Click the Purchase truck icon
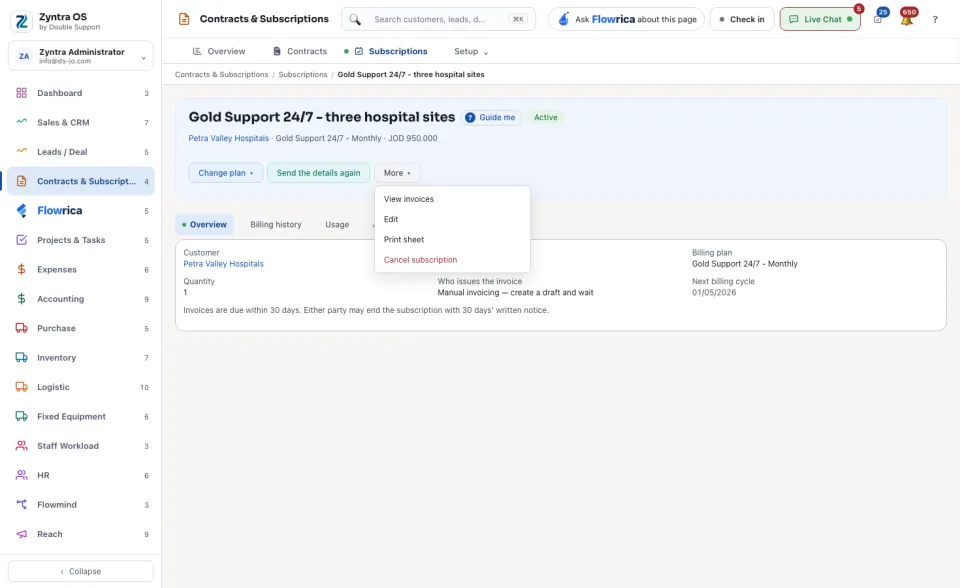This screenshot has height=588, width=960. click(x=21, y=328)
